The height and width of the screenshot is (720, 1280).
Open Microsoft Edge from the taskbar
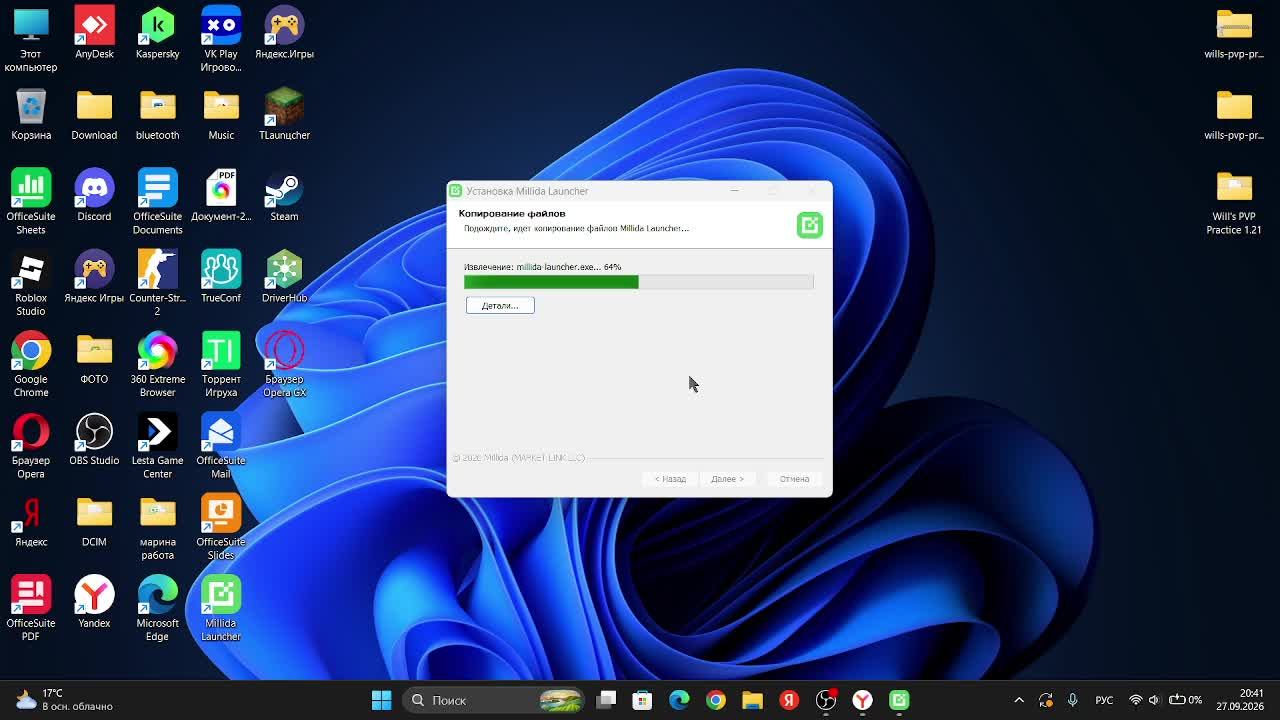coord(679,700)
